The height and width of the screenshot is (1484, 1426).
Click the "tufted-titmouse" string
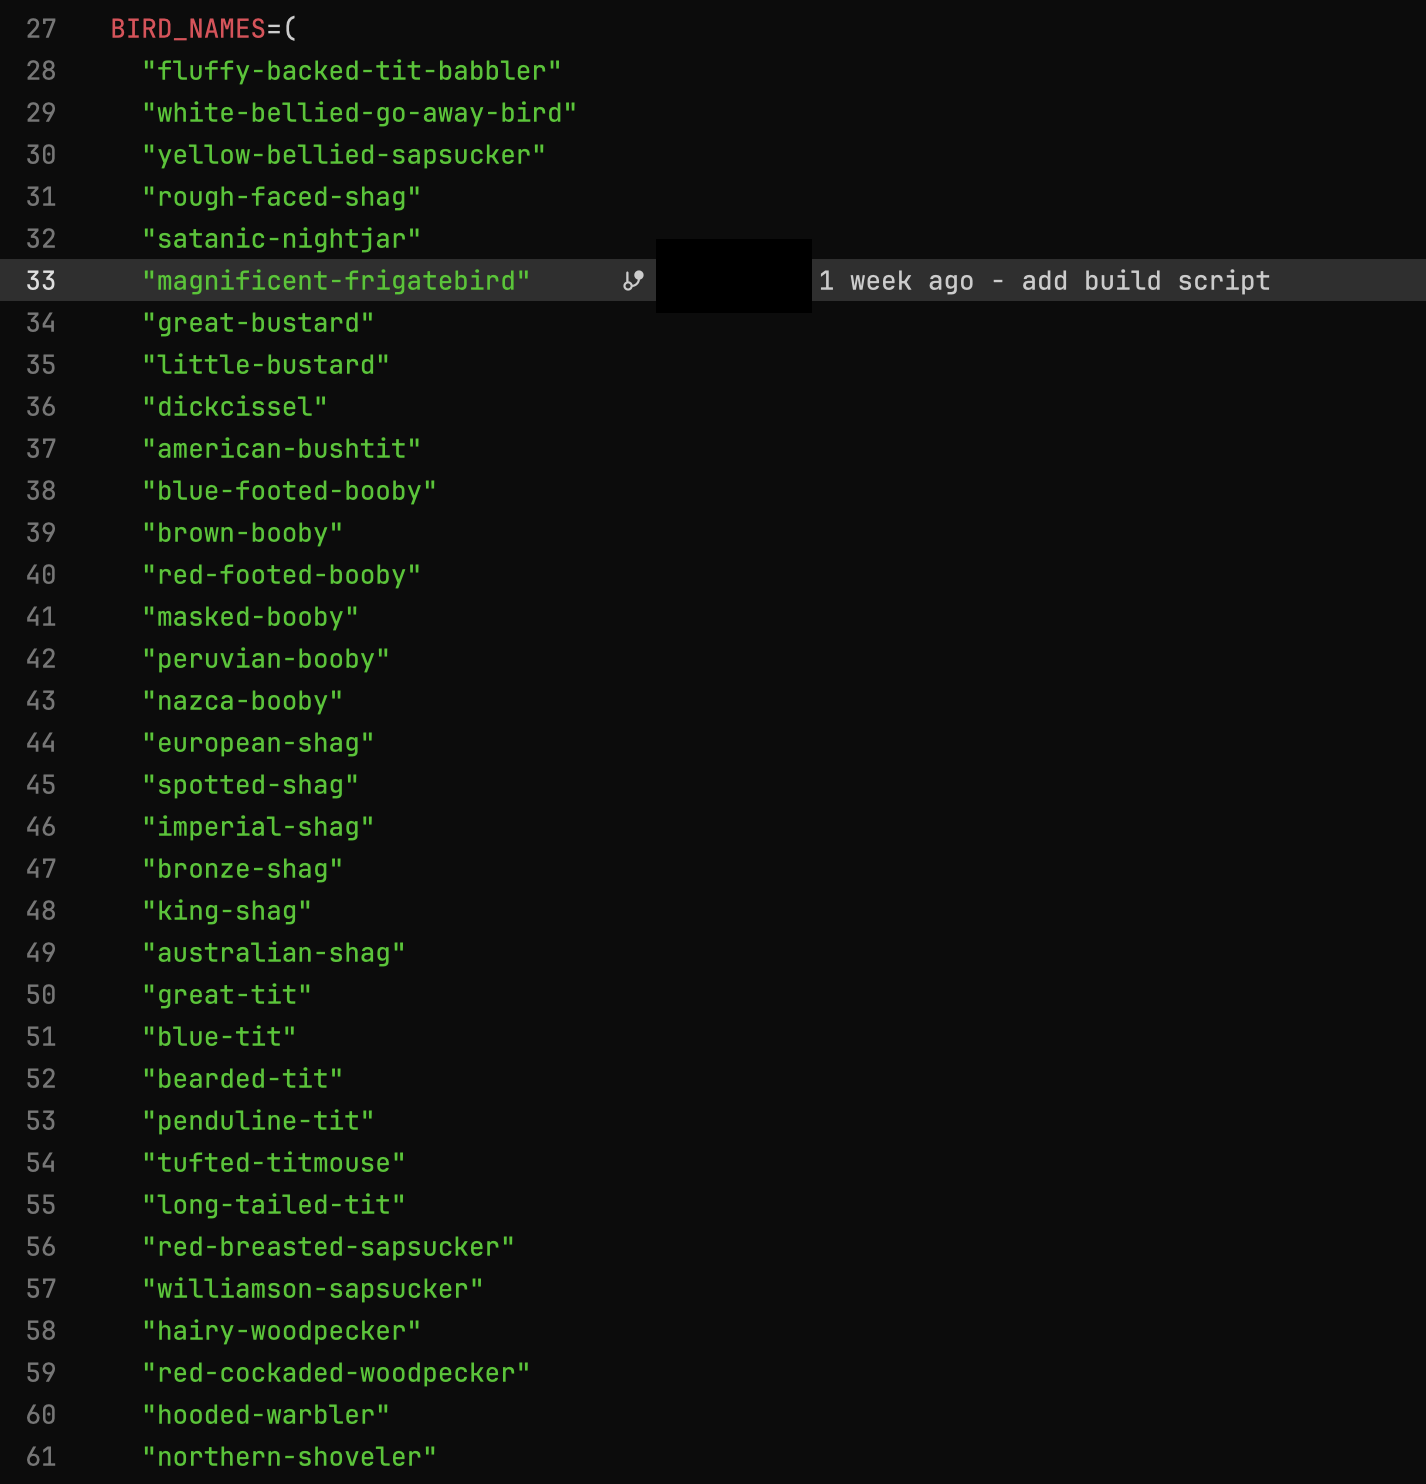pos(273,1163)
